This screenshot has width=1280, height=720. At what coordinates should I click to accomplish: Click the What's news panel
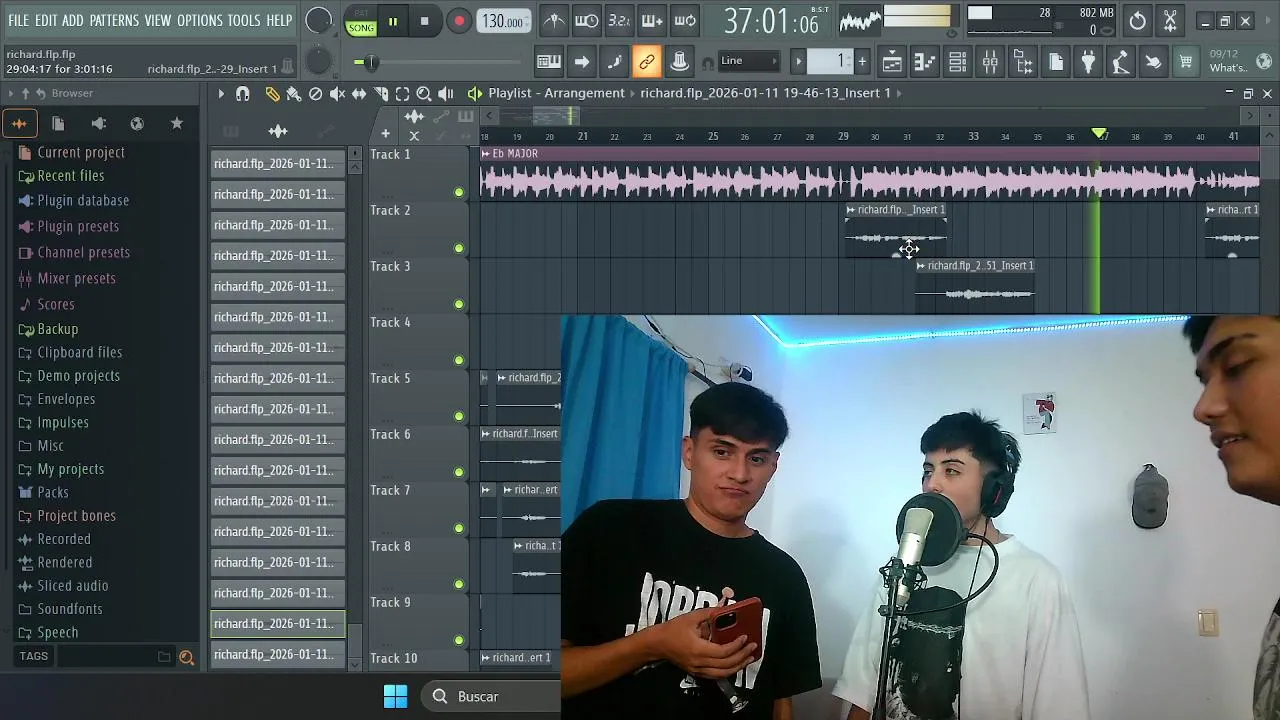click(1240, 61)
